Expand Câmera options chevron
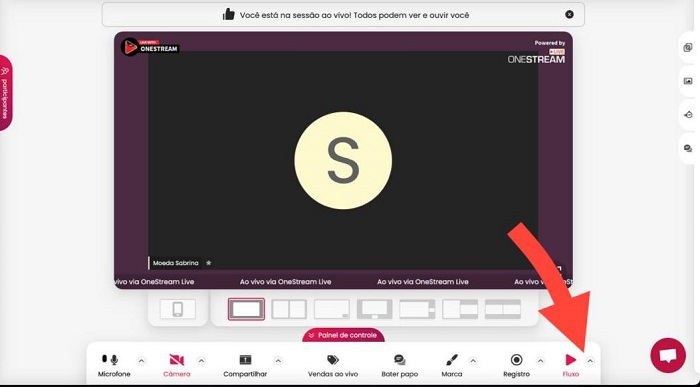700x387 pixels. tap(201, 361)
